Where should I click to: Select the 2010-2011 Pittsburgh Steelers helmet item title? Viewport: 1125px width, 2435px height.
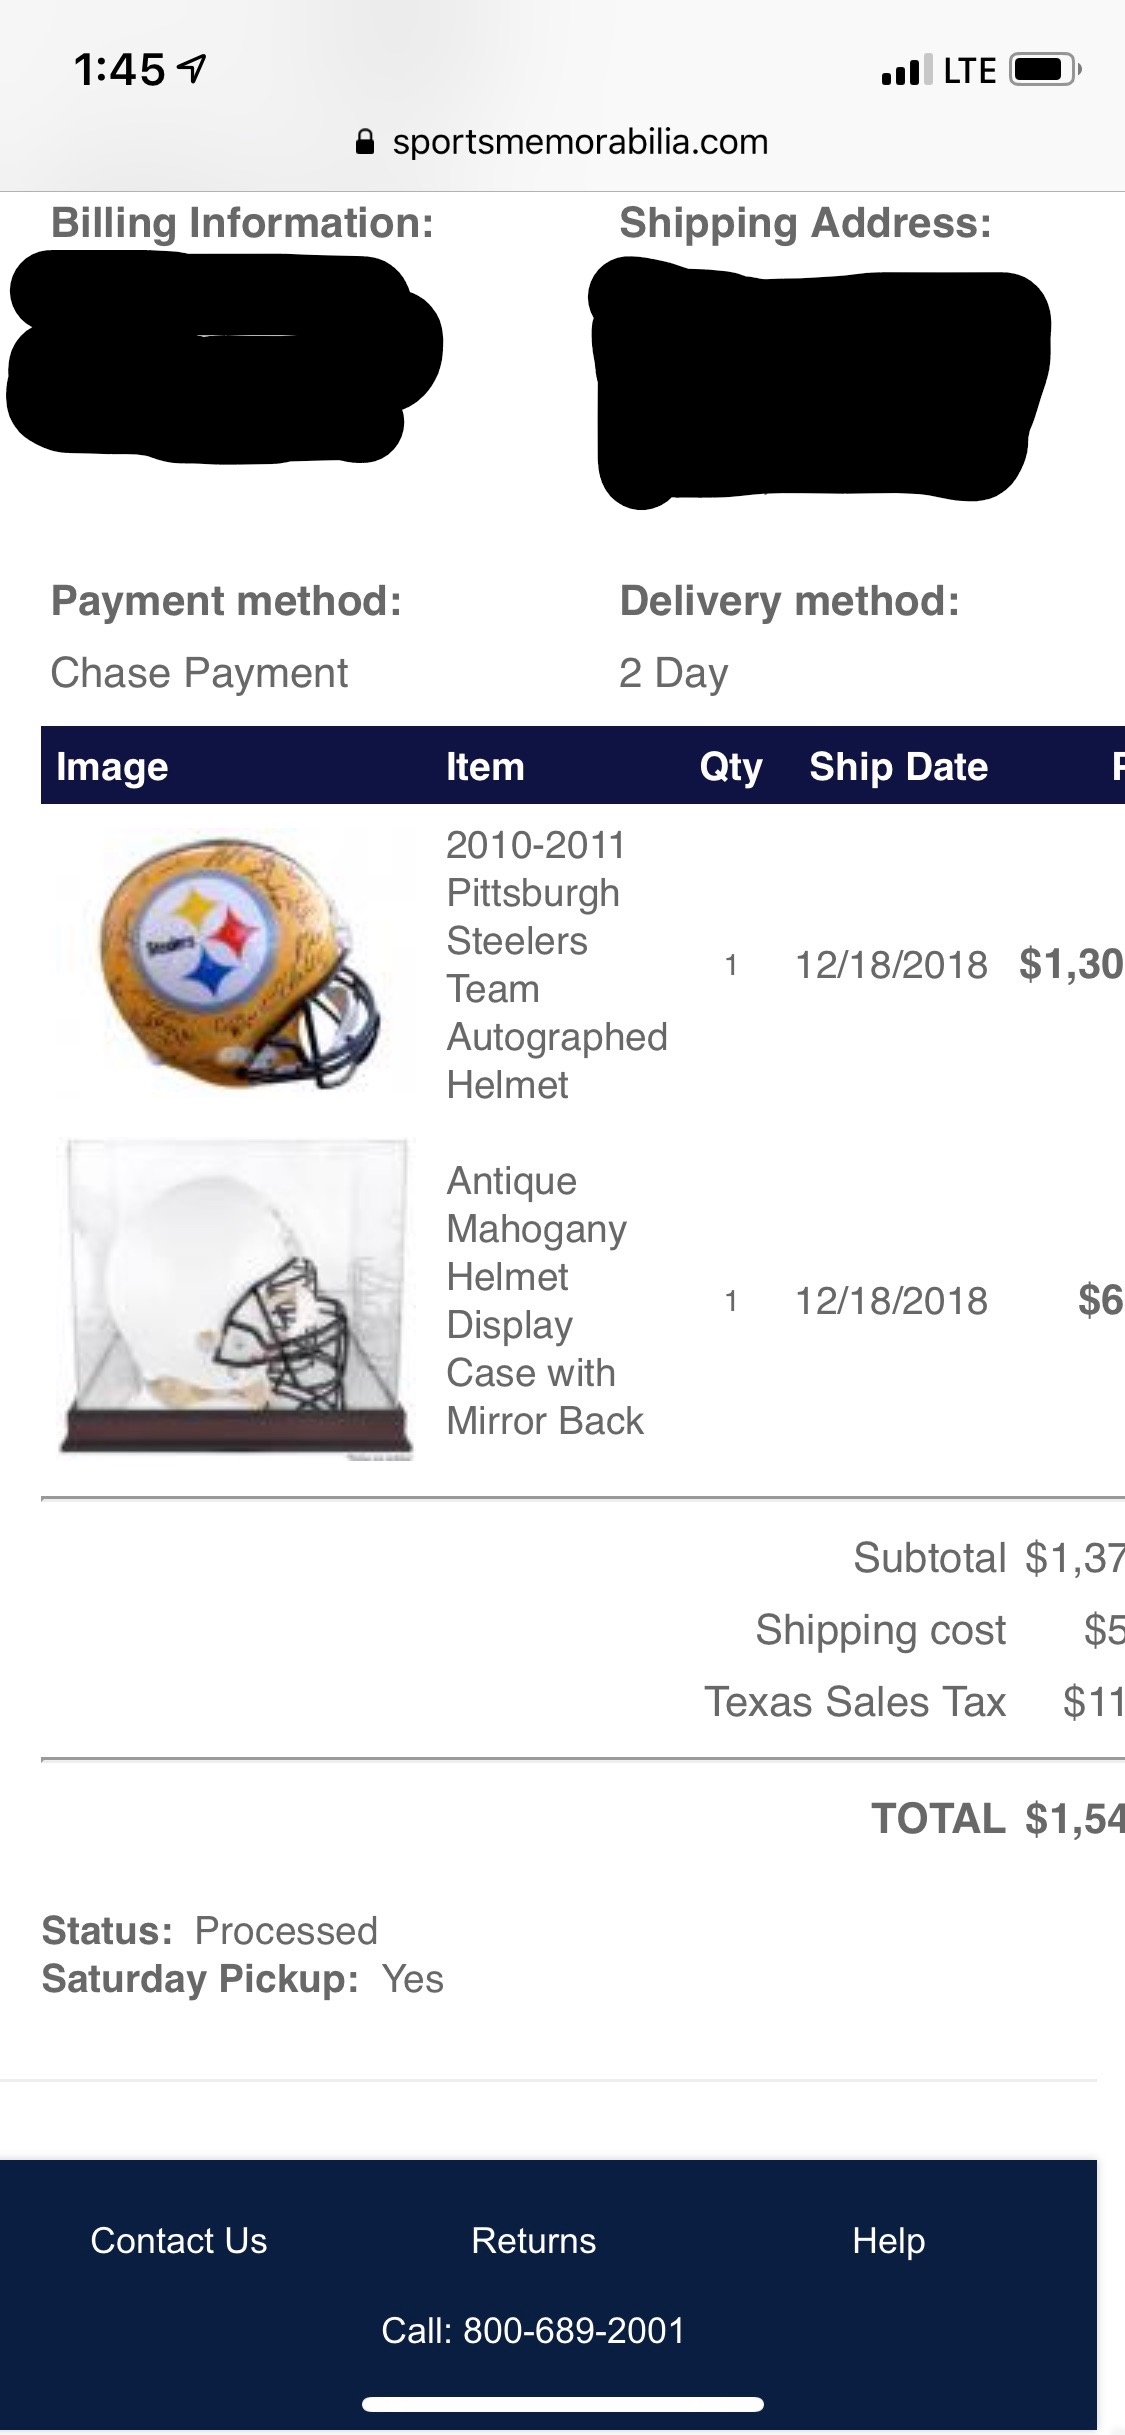[555, 964]
